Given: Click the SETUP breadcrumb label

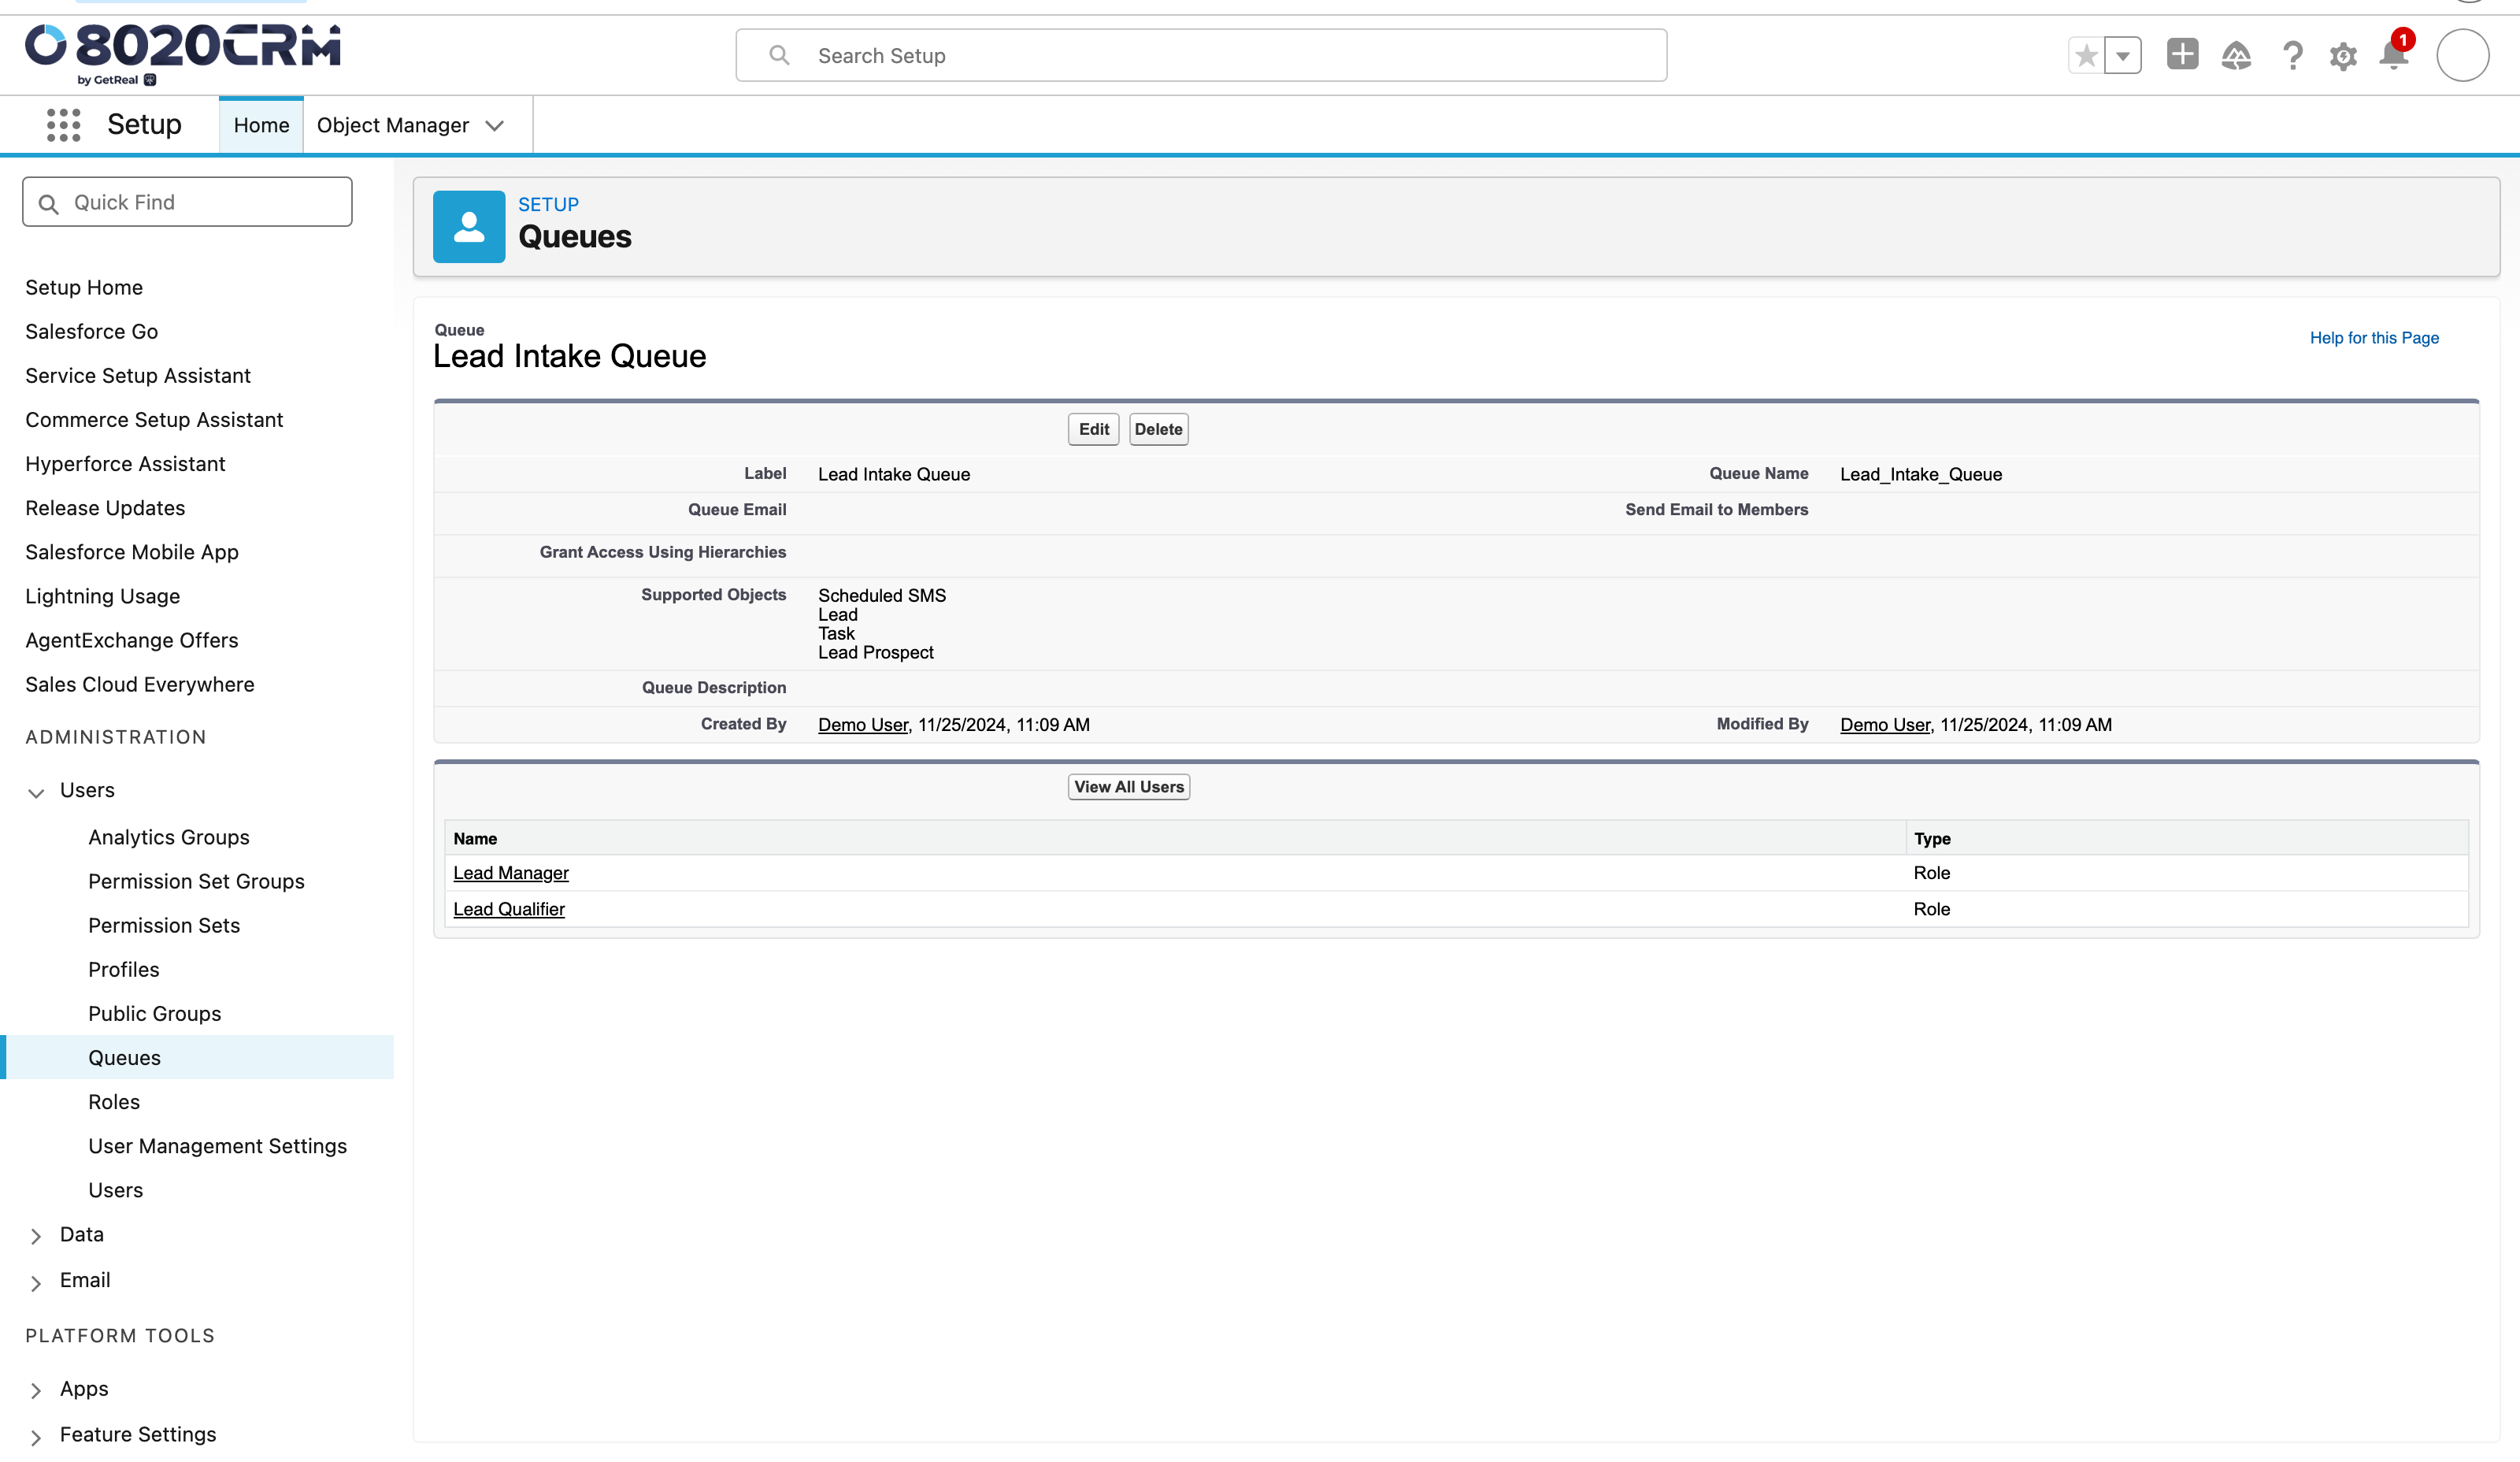Looking at the screenshot, I should (x=548, y=204).
